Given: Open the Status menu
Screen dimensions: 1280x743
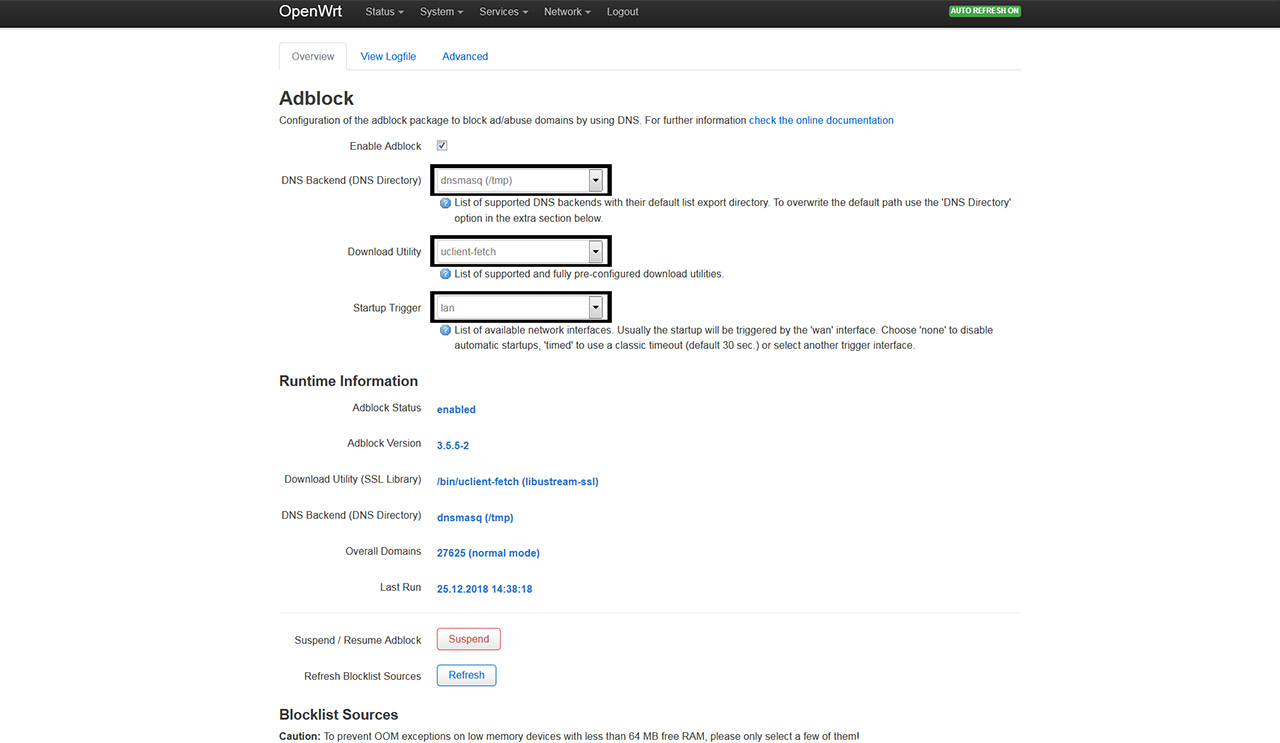Looking at the screenshot, I should [x=384, y=12].
